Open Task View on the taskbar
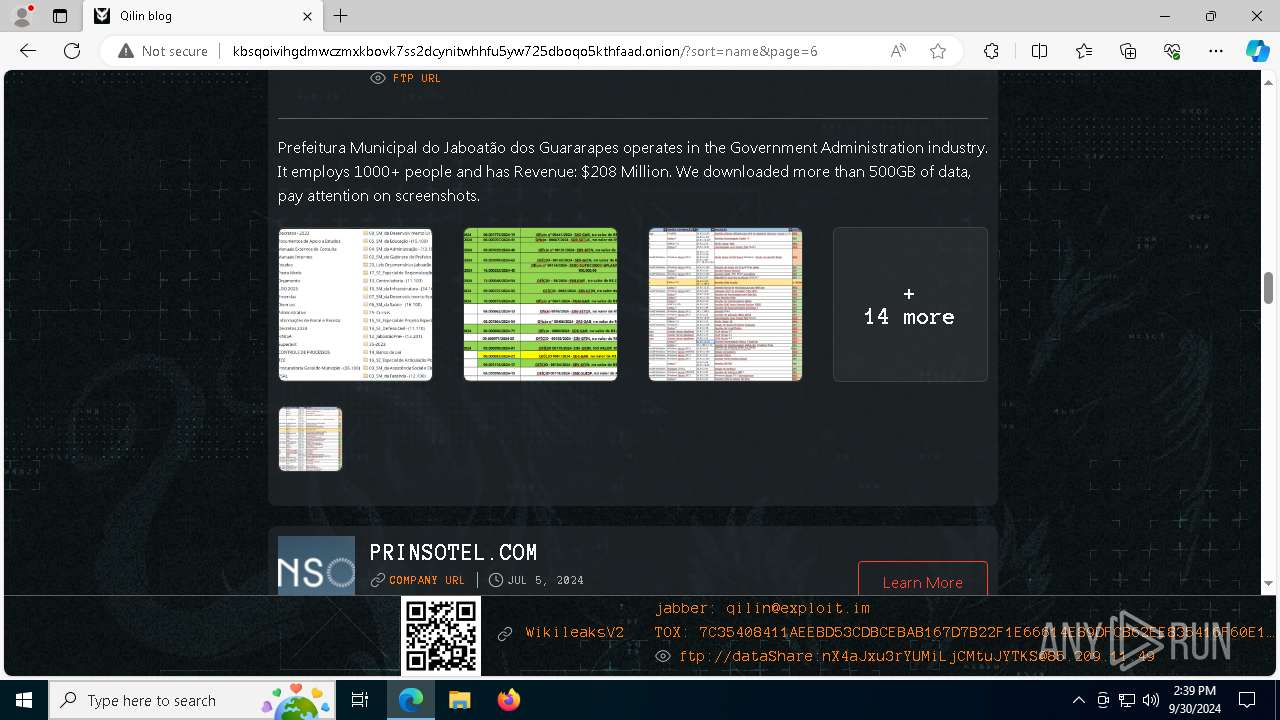 point(360,700)
